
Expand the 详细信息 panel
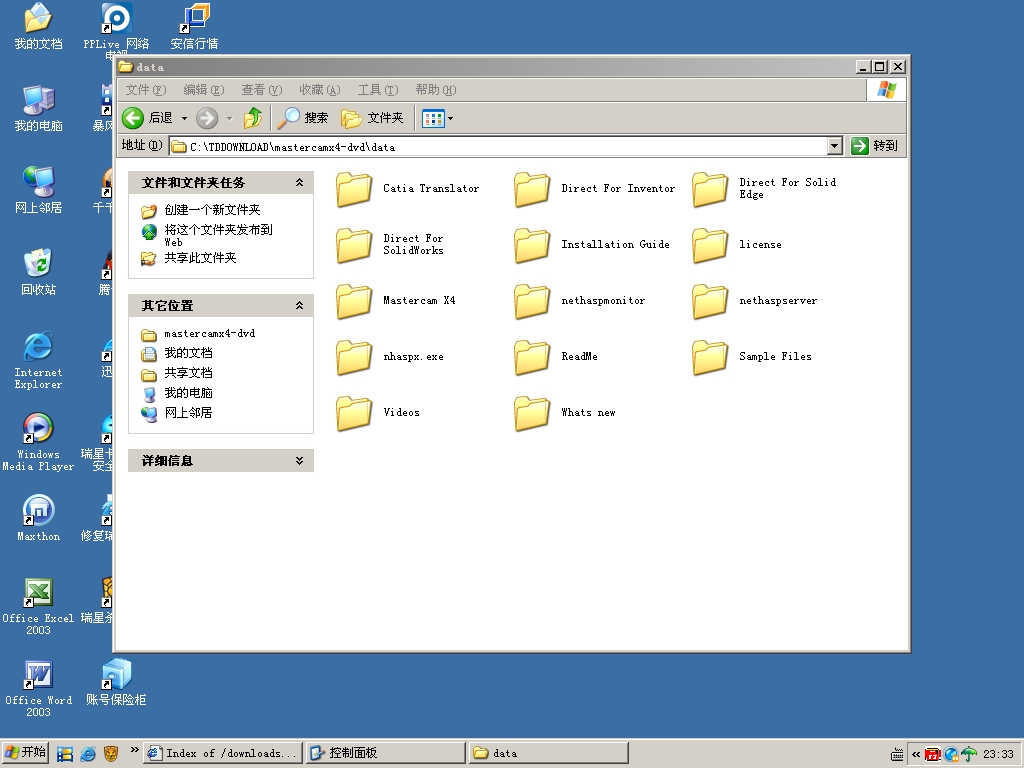pos(299,460)
